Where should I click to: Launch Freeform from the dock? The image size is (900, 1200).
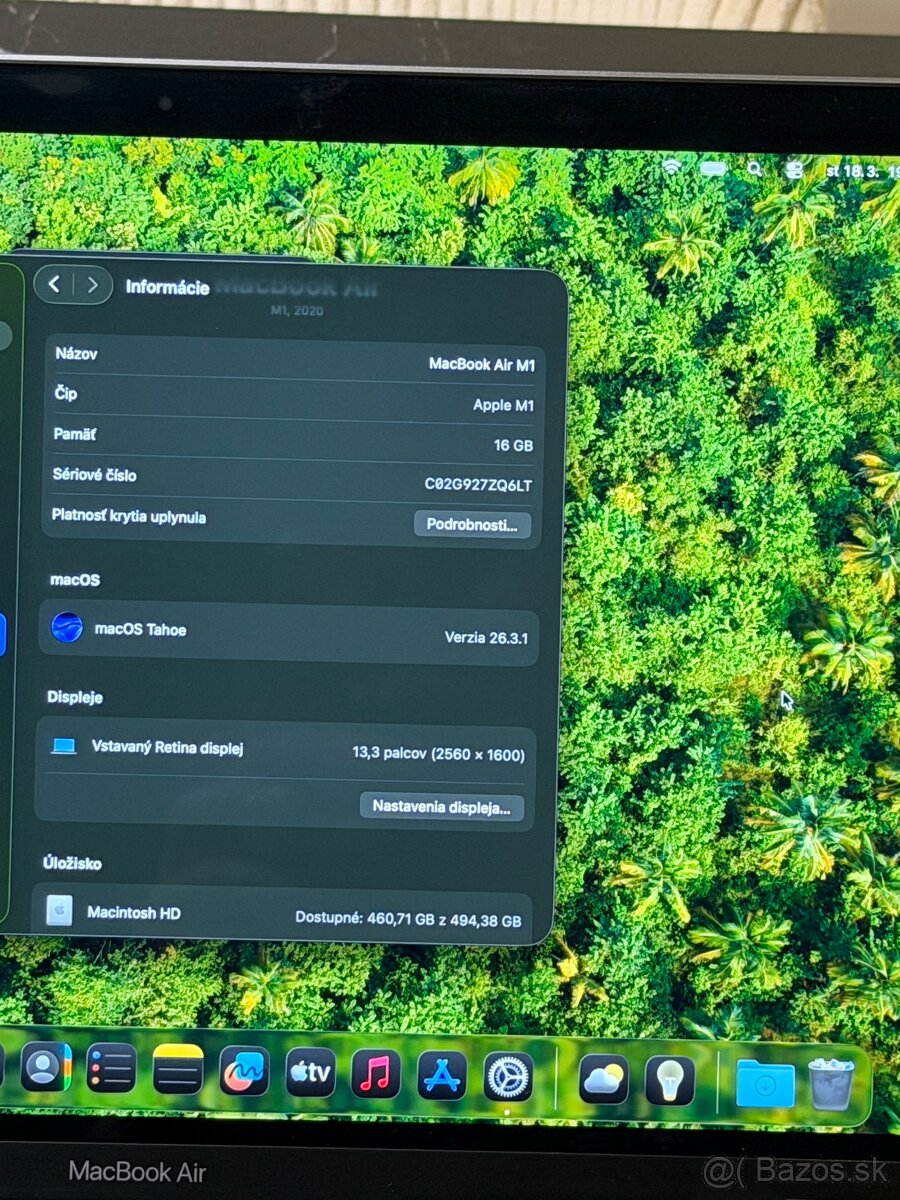click(x=244, y=1072)
